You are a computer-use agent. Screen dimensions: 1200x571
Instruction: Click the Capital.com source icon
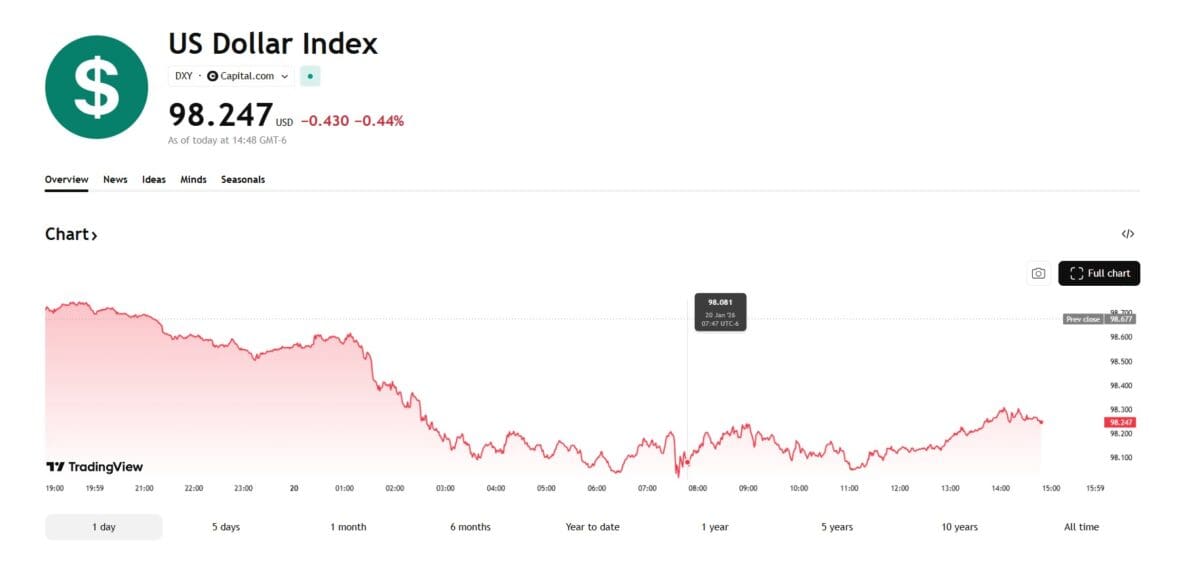212,76
